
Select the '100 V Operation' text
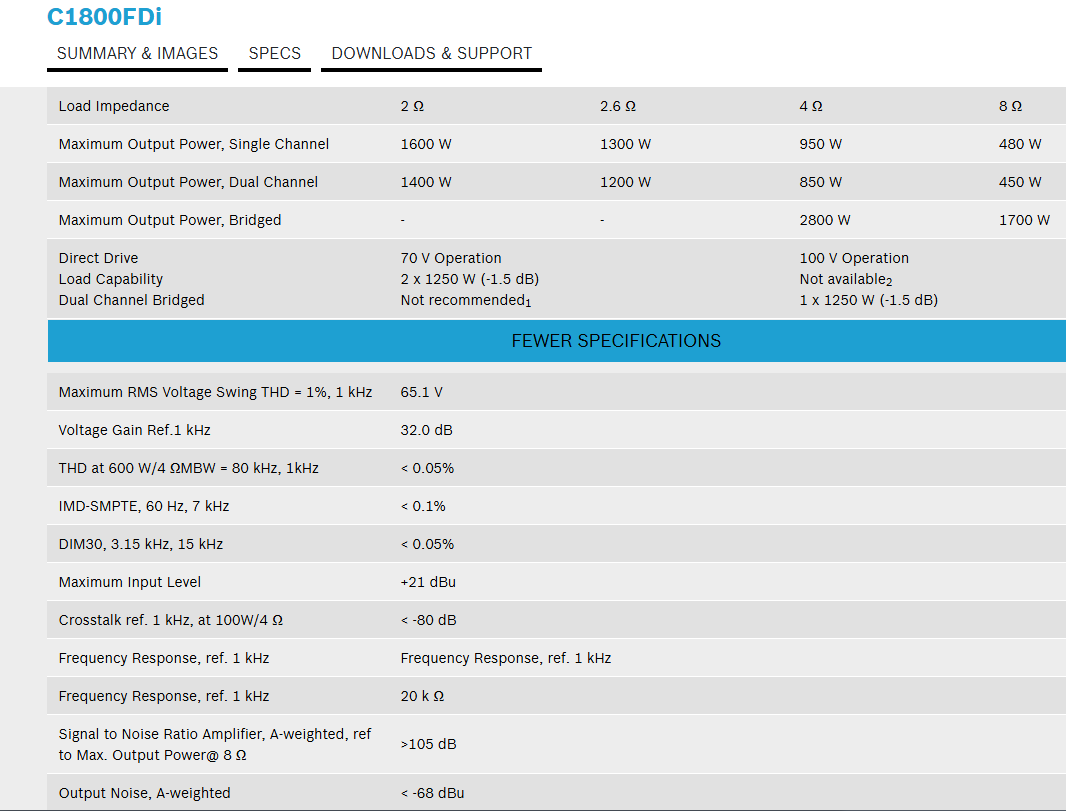click(854, 258)
